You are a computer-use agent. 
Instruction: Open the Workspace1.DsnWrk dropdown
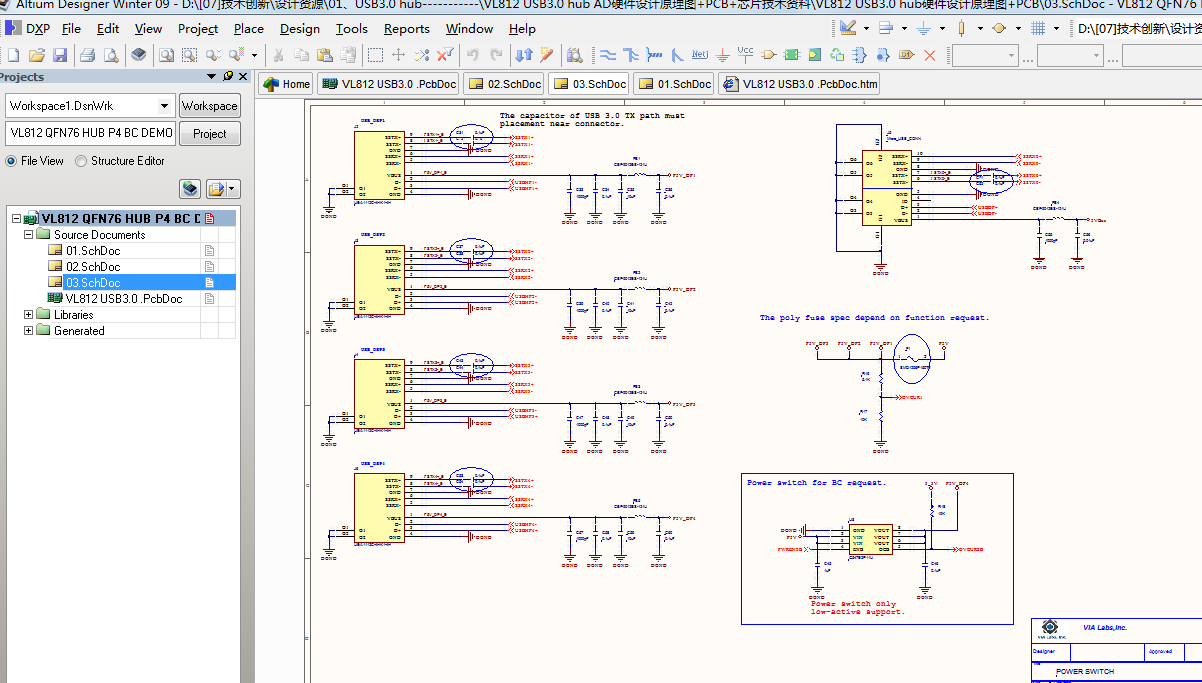tap(165, 106)
